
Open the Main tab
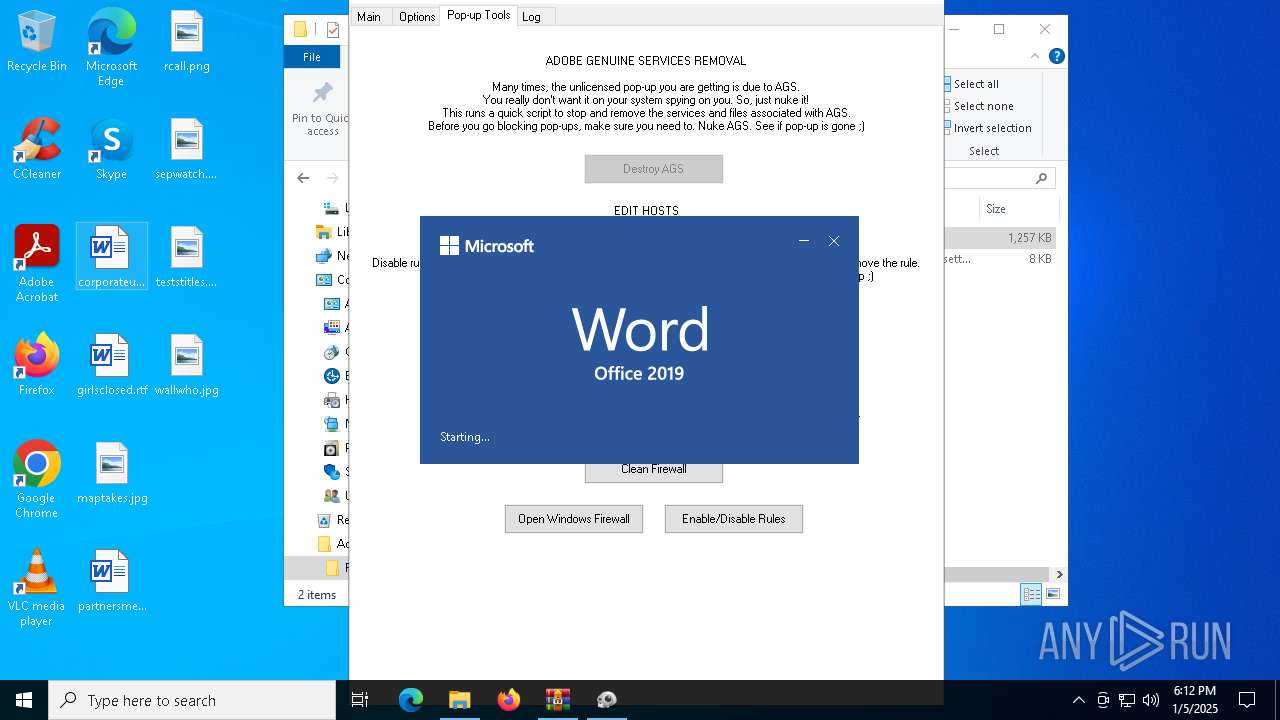coord(369,17)
